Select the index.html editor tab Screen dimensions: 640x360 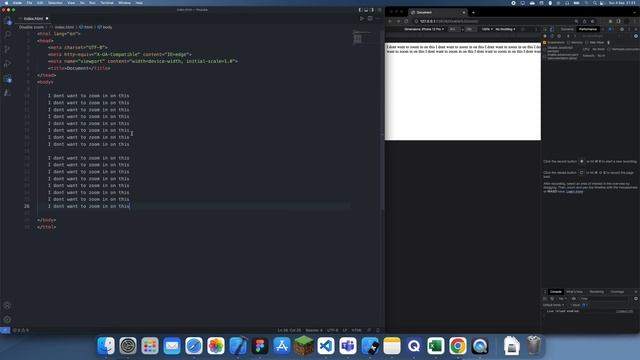click(x=33, y=18)
